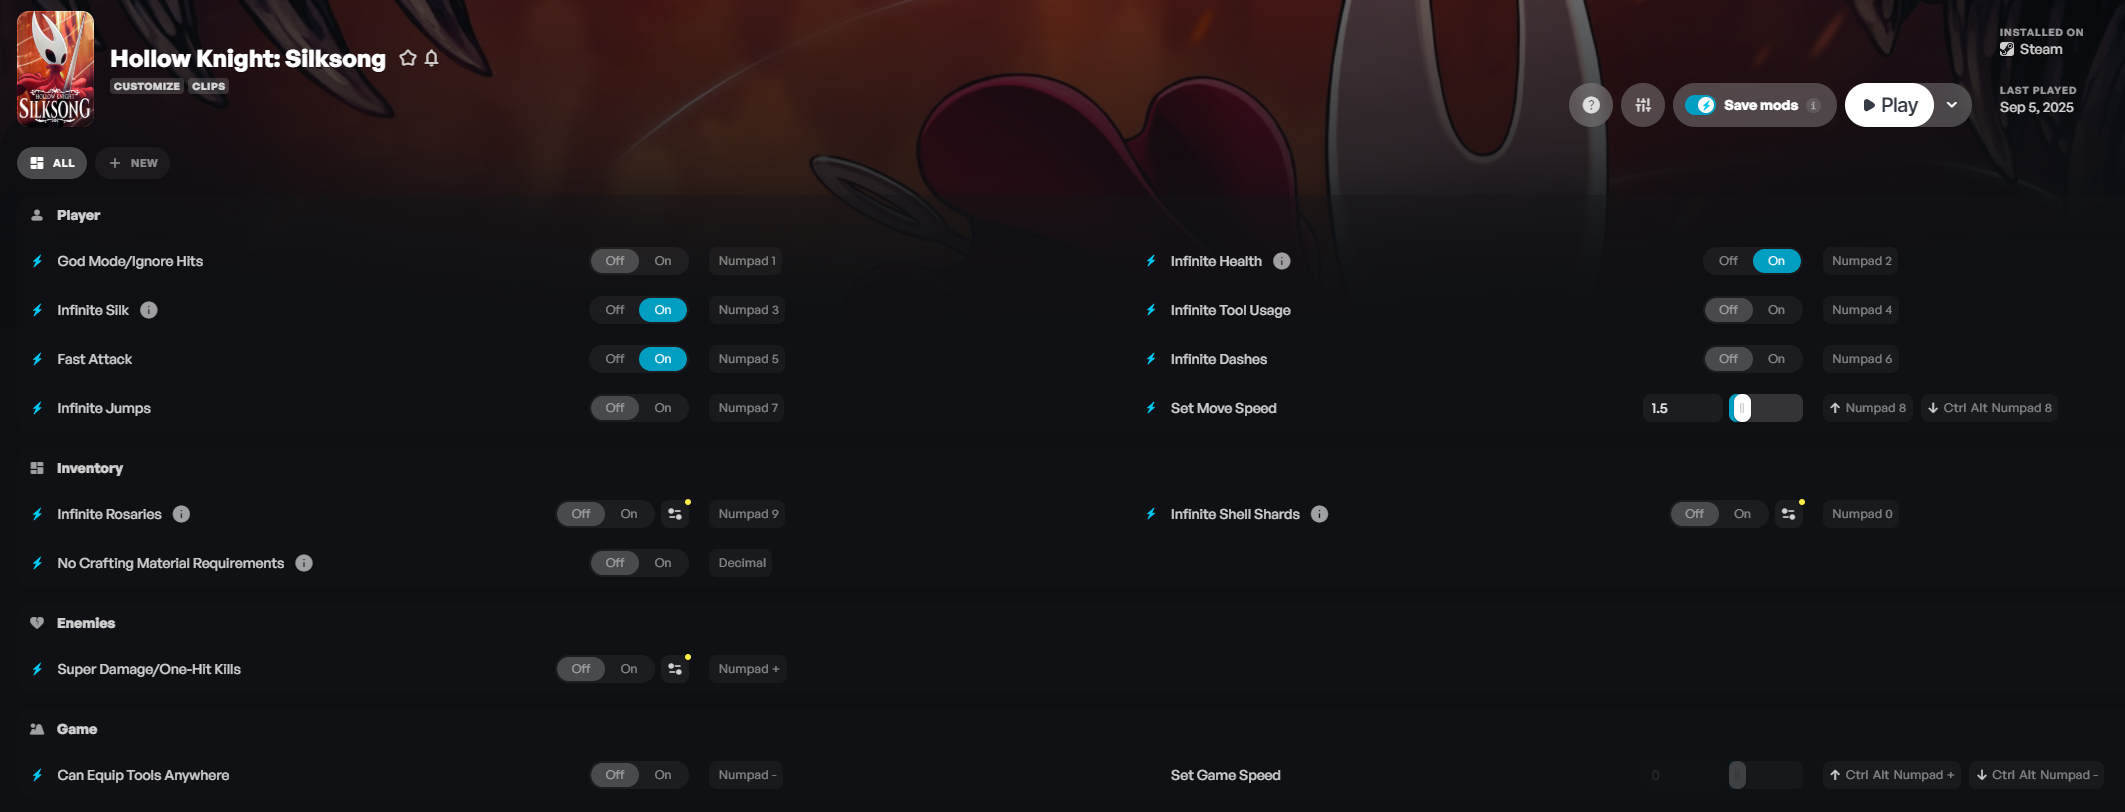Click the Set Move Speed slider
Screen dimensions: 2125x812
point(1766,408)
